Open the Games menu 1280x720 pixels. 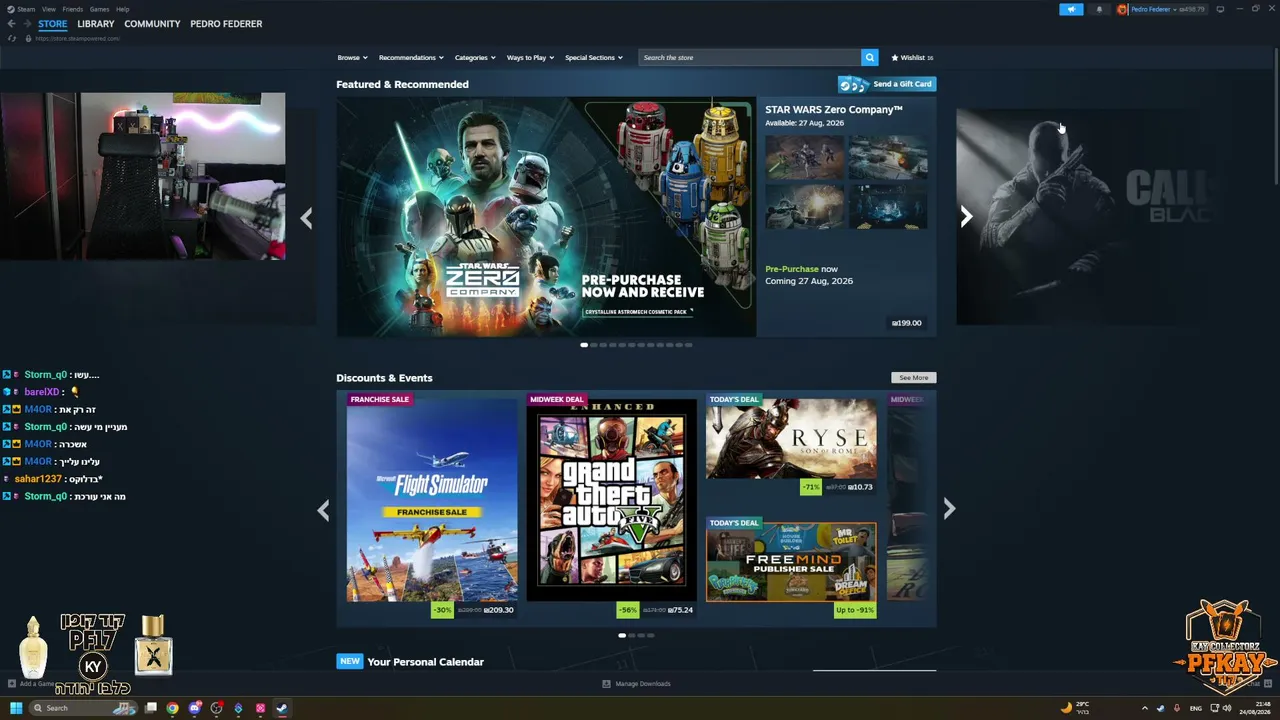point(99,9)
